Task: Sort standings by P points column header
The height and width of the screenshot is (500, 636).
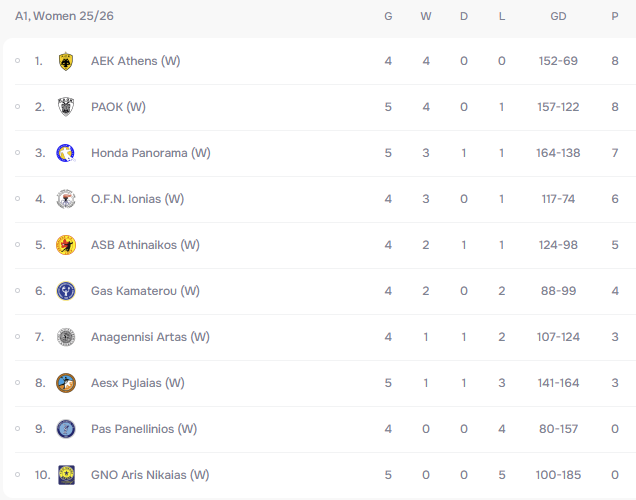Action: [615, 16]
